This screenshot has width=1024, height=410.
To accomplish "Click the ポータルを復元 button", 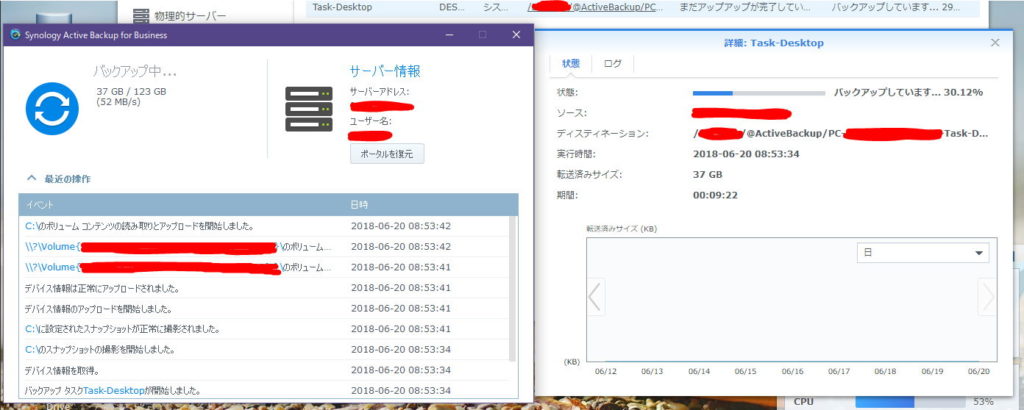I will tap(387, 154).
